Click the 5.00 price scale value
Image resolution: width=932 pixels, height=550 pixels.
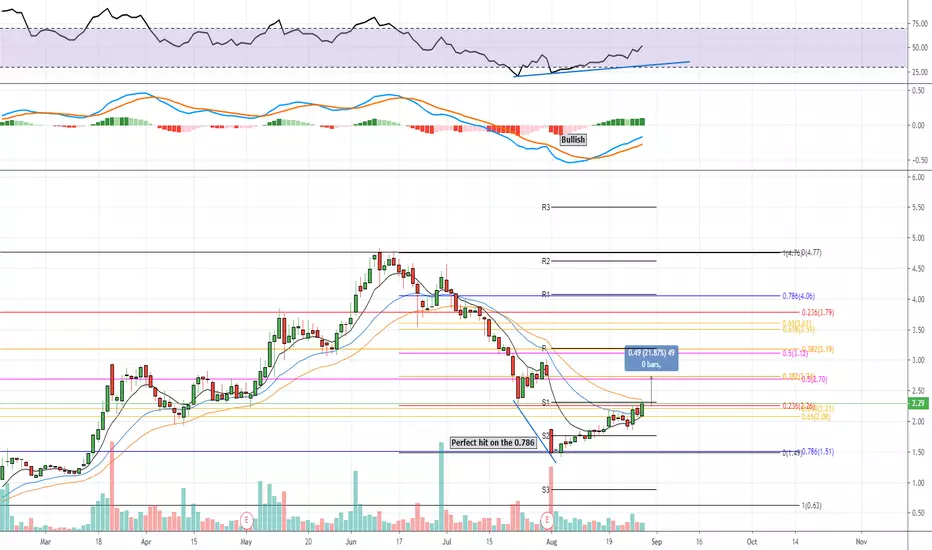920,238
